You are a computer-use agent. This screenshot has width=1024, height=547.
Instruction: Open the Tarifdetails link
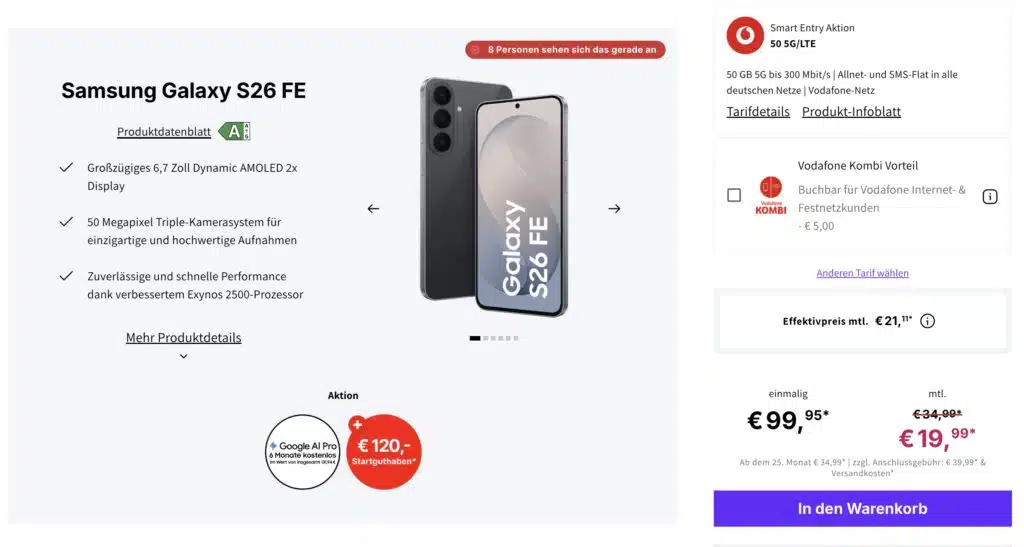pyautogui.click(x=758, y=112)
